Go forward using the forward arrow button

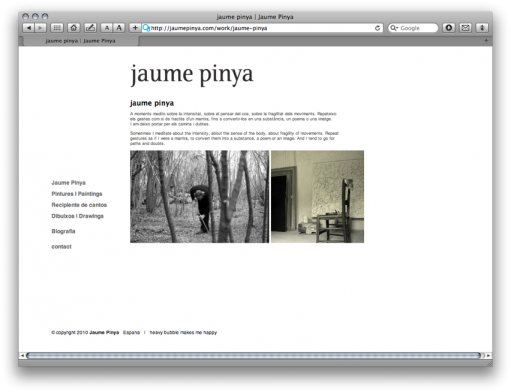click(x=40, y=28)
